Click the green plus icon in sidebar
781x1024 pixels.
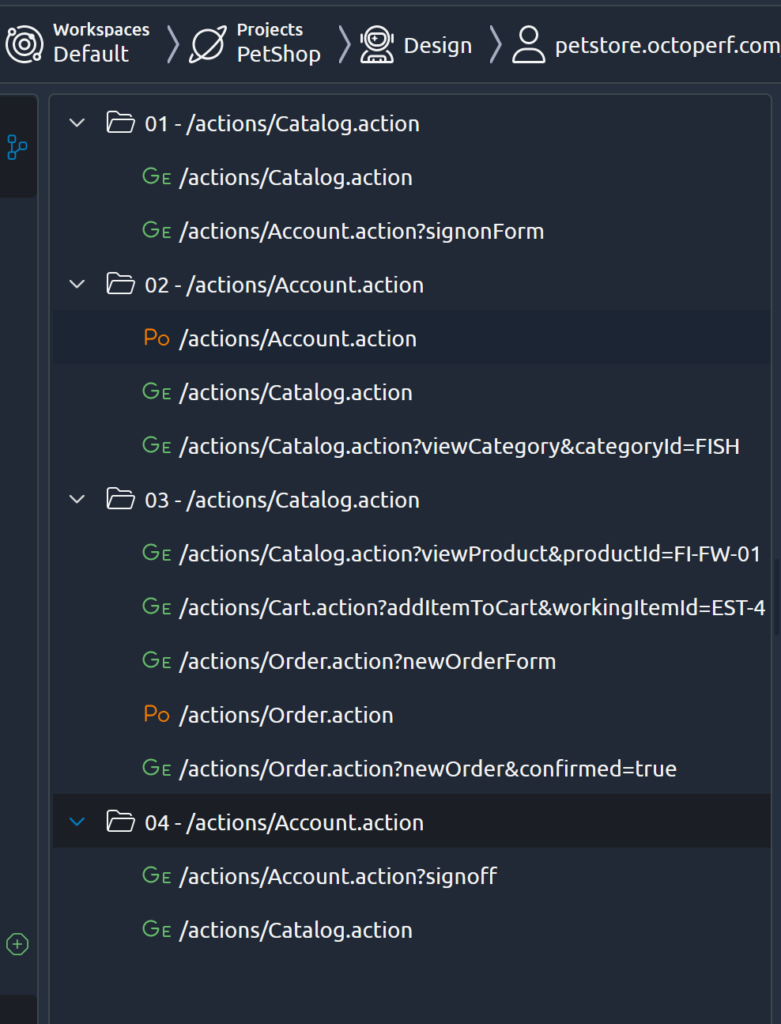(x=17, y=943)
